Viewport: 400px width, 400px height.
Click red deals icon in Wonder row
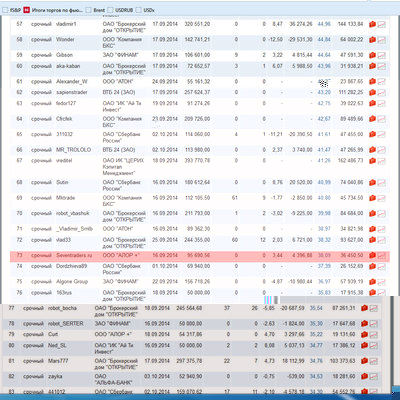pos(372,40)
